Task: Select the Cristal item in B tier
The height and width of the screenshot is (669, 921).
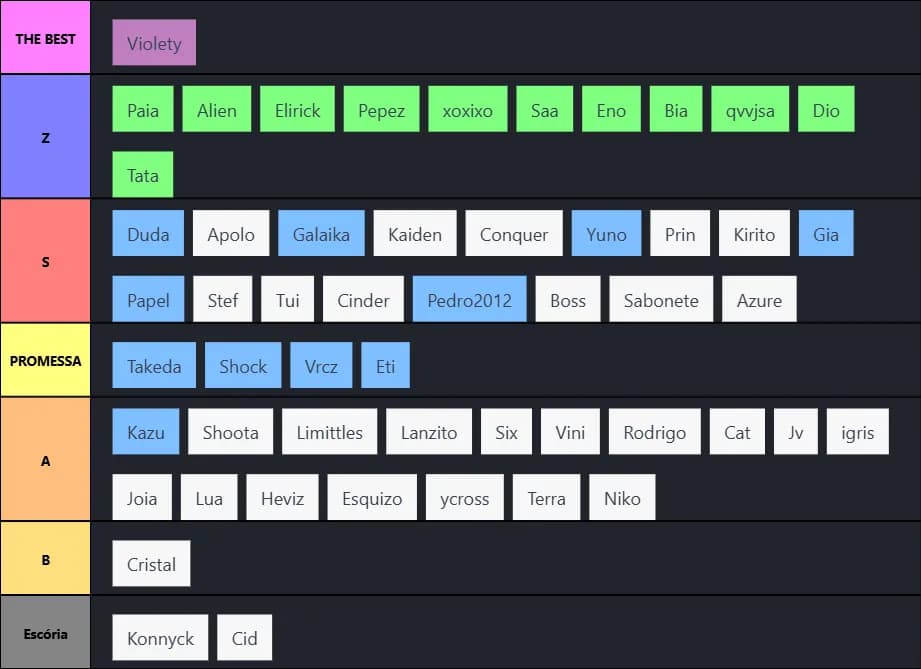Action: tap(151, 564)
